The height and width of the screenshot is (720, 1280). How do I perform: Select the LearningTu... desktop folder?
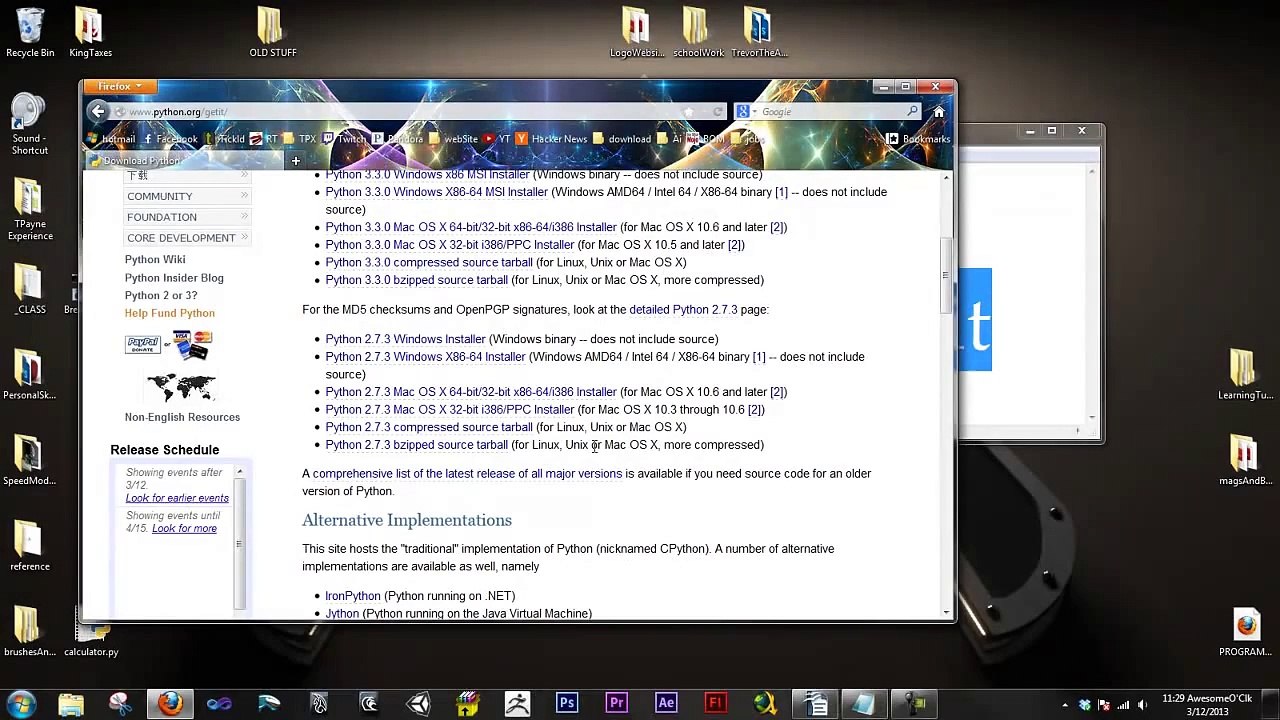click(x=1244, y=374)
